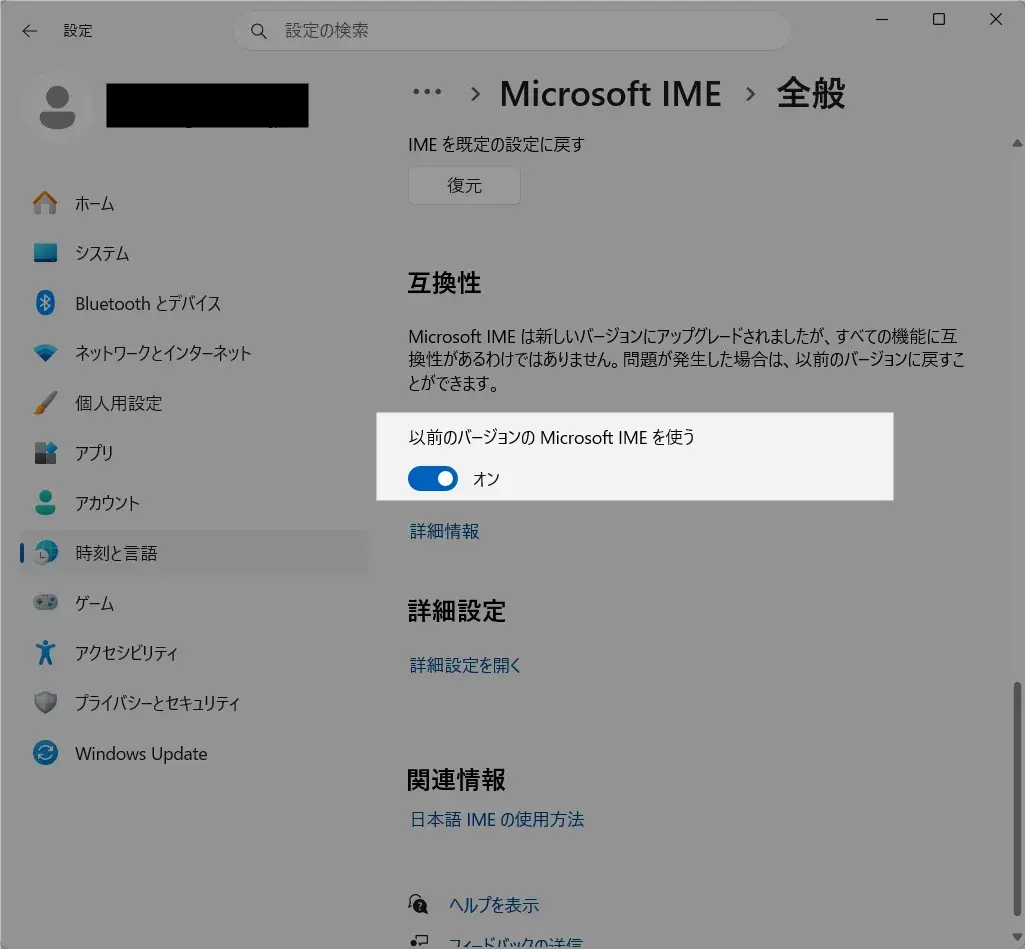The width and height of the screenshot is (1025, 949).
Task: Click the プライバシー shield icon
Action: point(45,703)
